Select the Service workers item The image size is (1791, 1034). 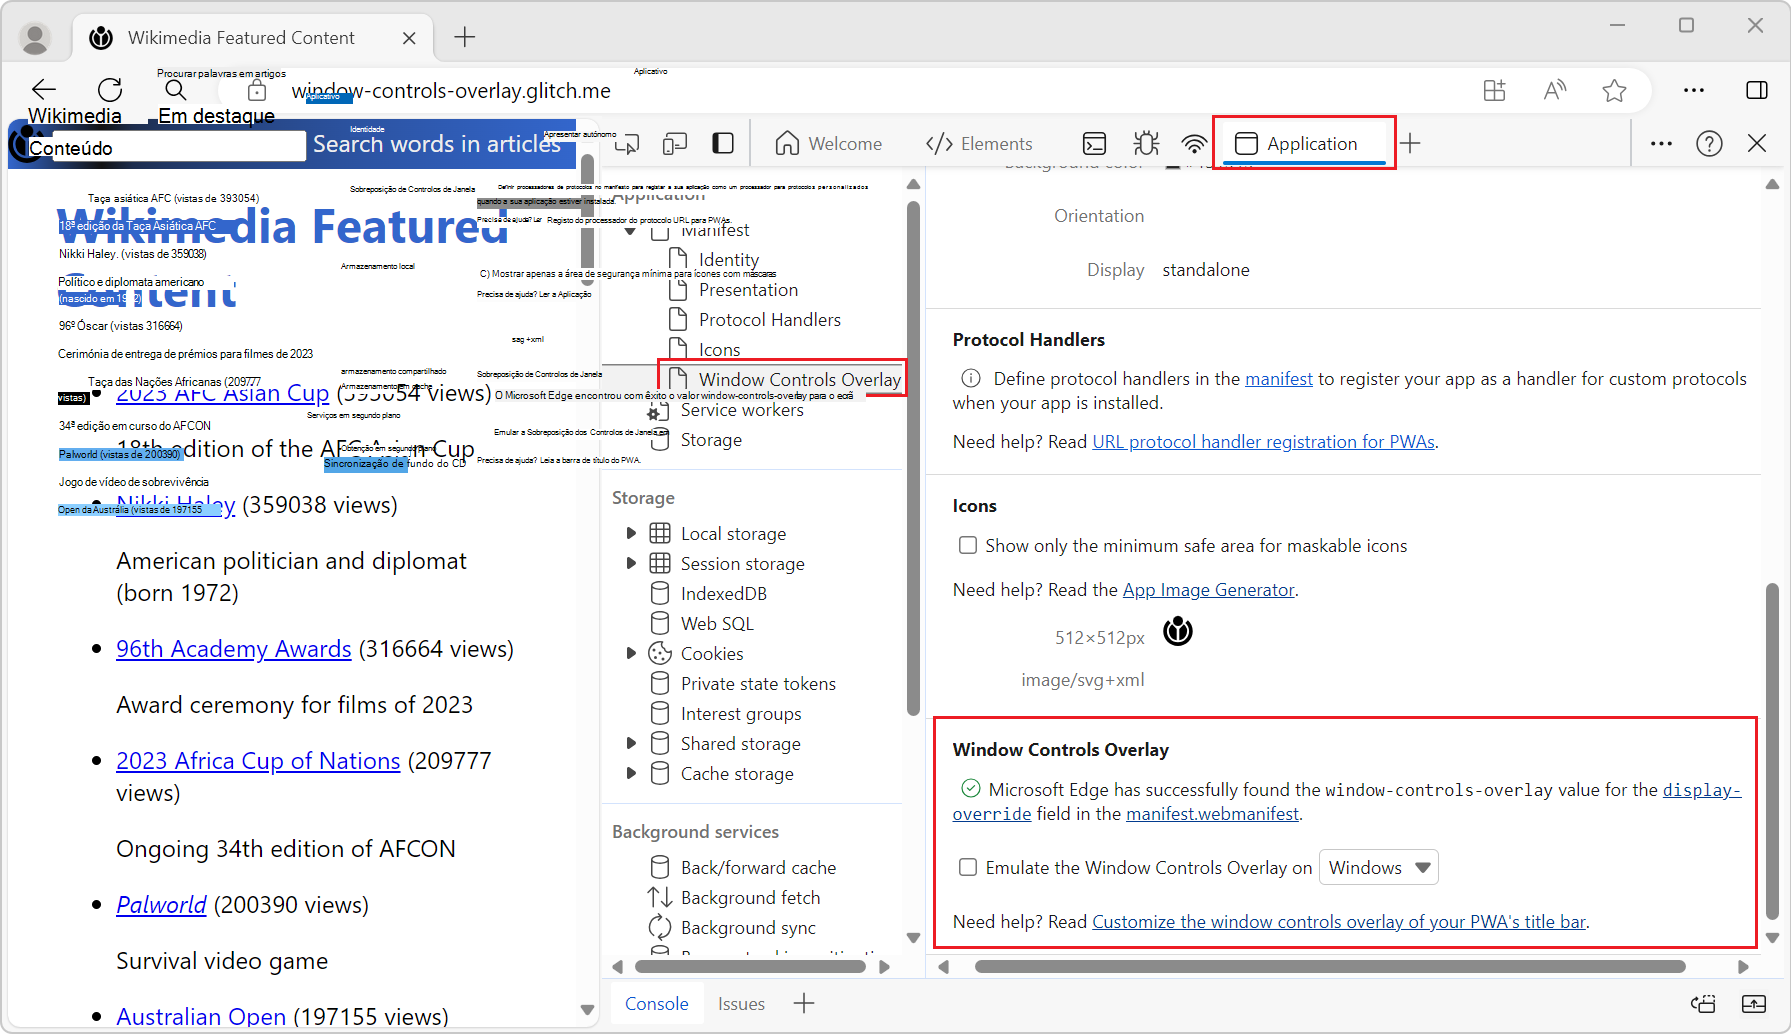tap(726, 409)
